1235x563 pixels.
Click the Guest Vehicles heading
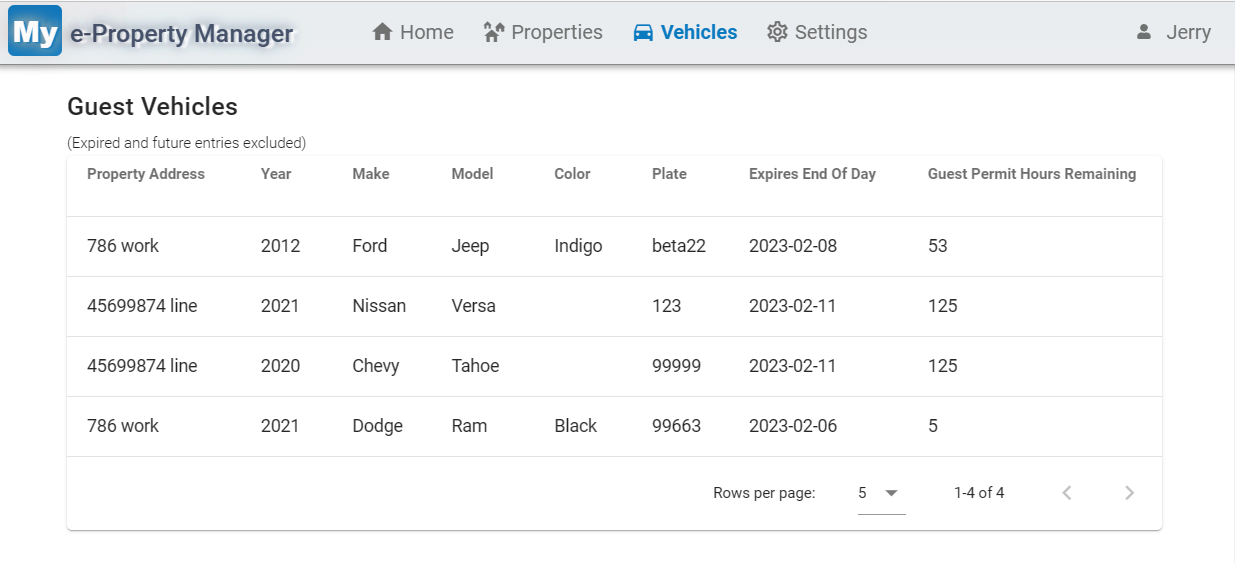click(152, 106)
